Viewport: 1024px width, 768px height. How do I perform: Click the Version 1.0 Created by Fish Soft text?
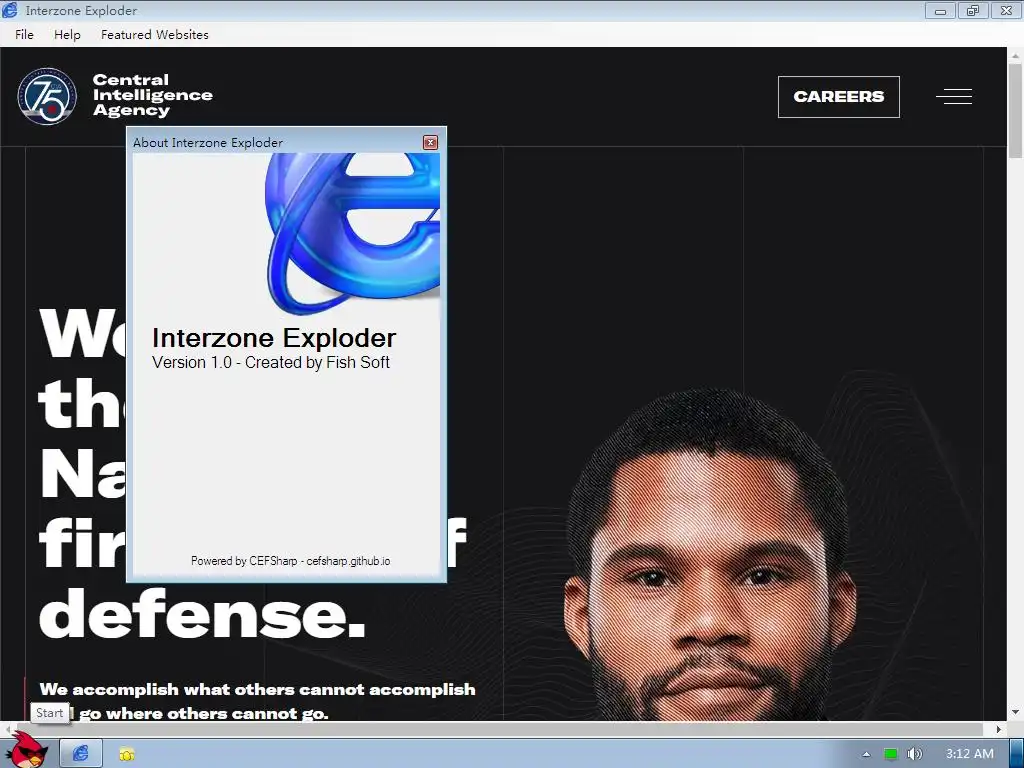[x=270, y=362]
